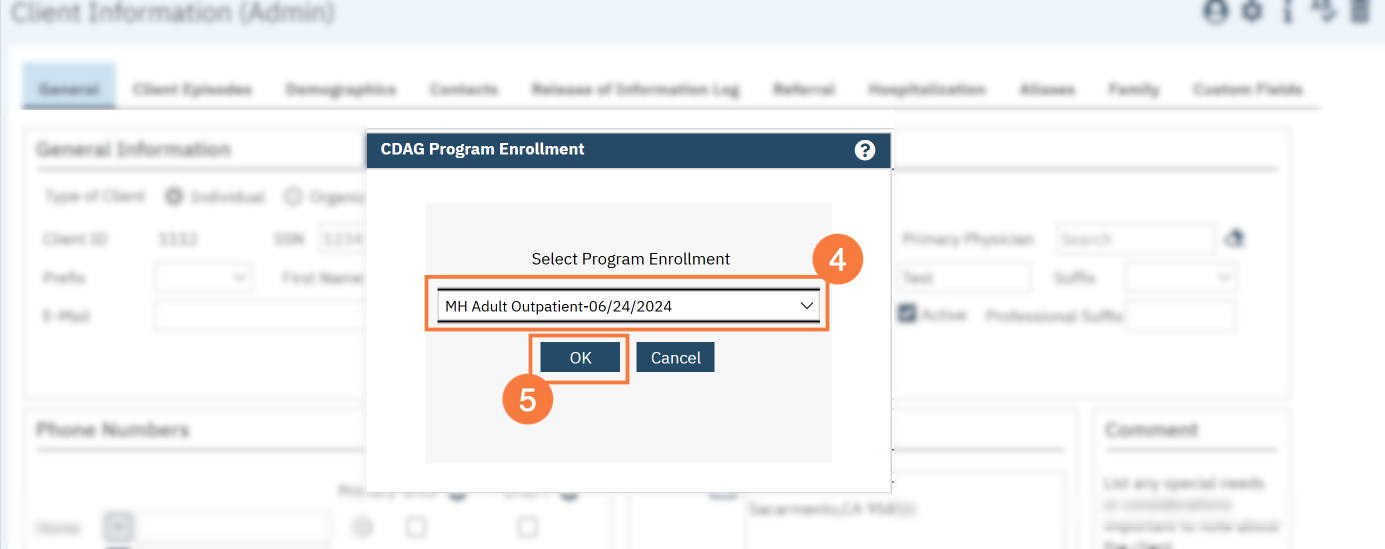Viewport: 1385px width, 549px height.
Task: Select the Individual client type radio button
Action: click(174, 197)
